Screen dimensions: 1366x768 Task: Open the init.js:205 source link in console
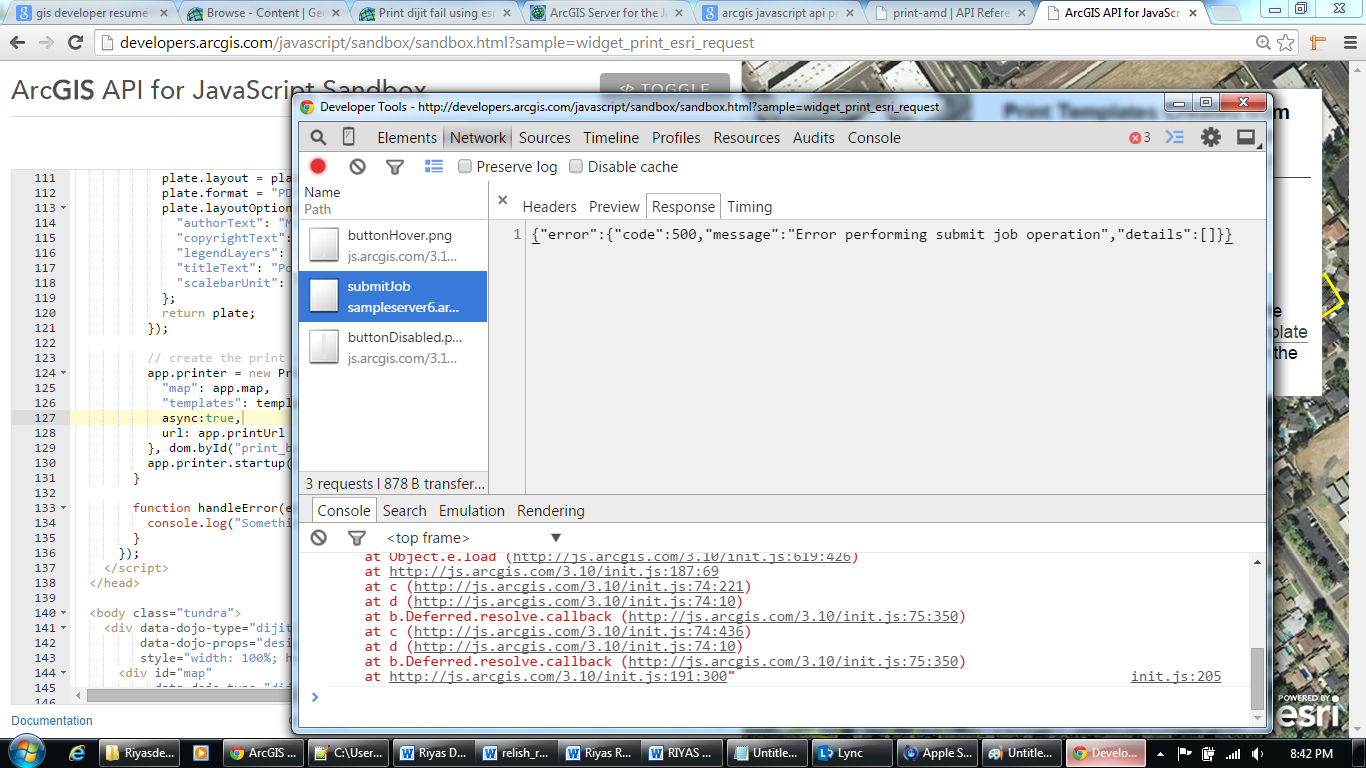click(x=1176, y=677)
